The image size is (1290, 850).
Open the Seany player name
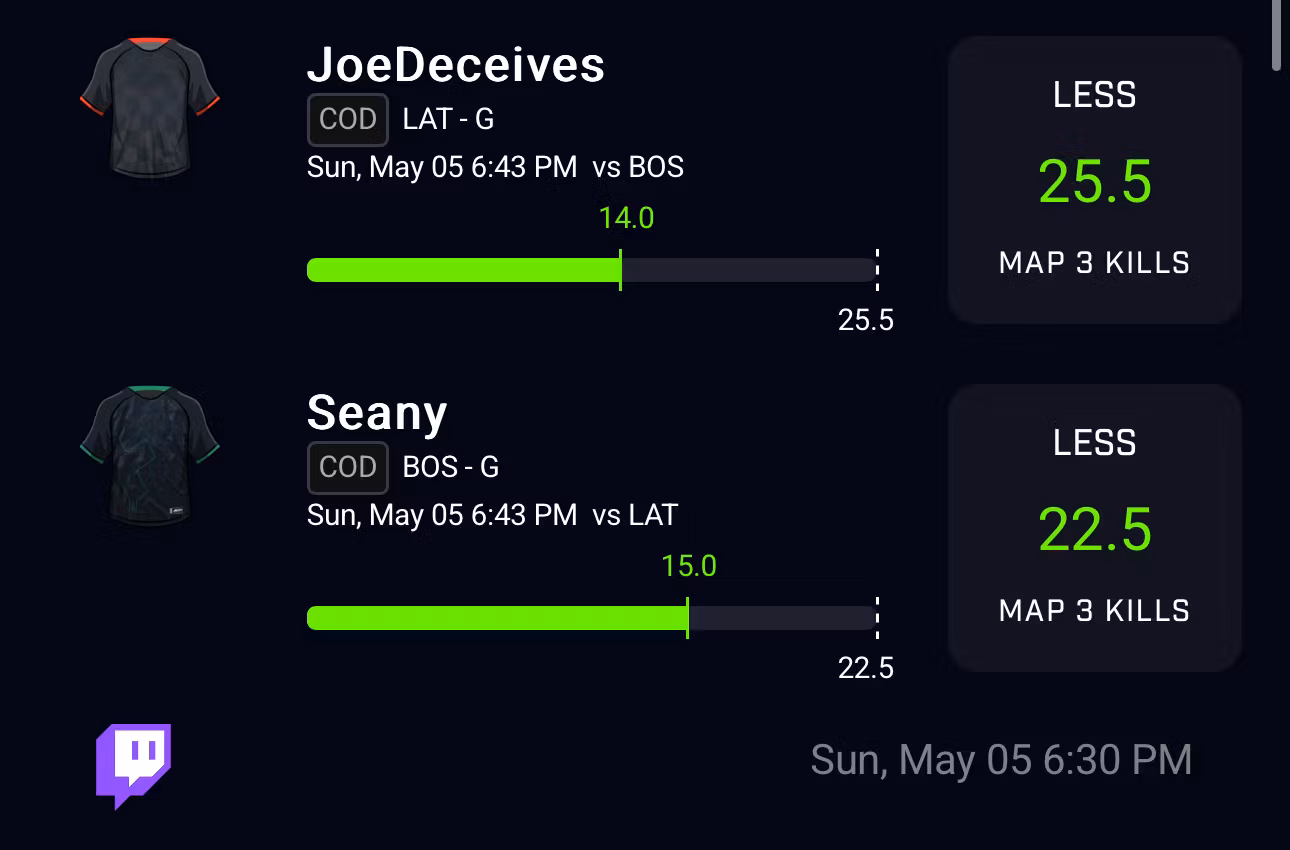376,412
